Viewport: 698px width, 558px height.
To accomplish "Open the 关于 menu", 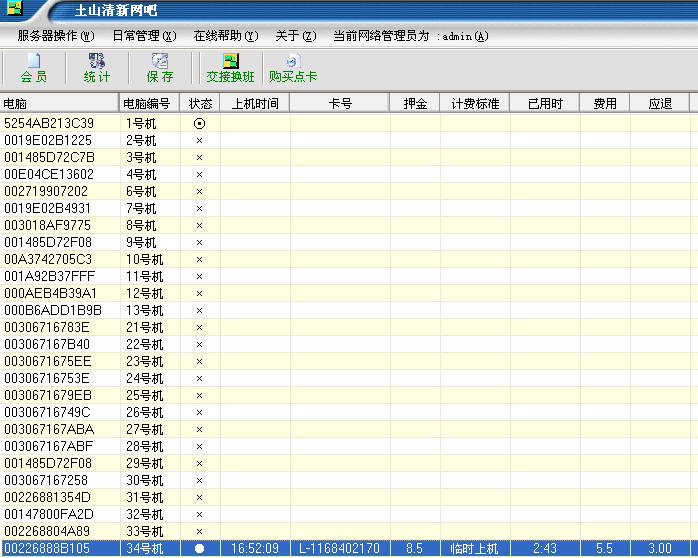I will coord(295,36).
